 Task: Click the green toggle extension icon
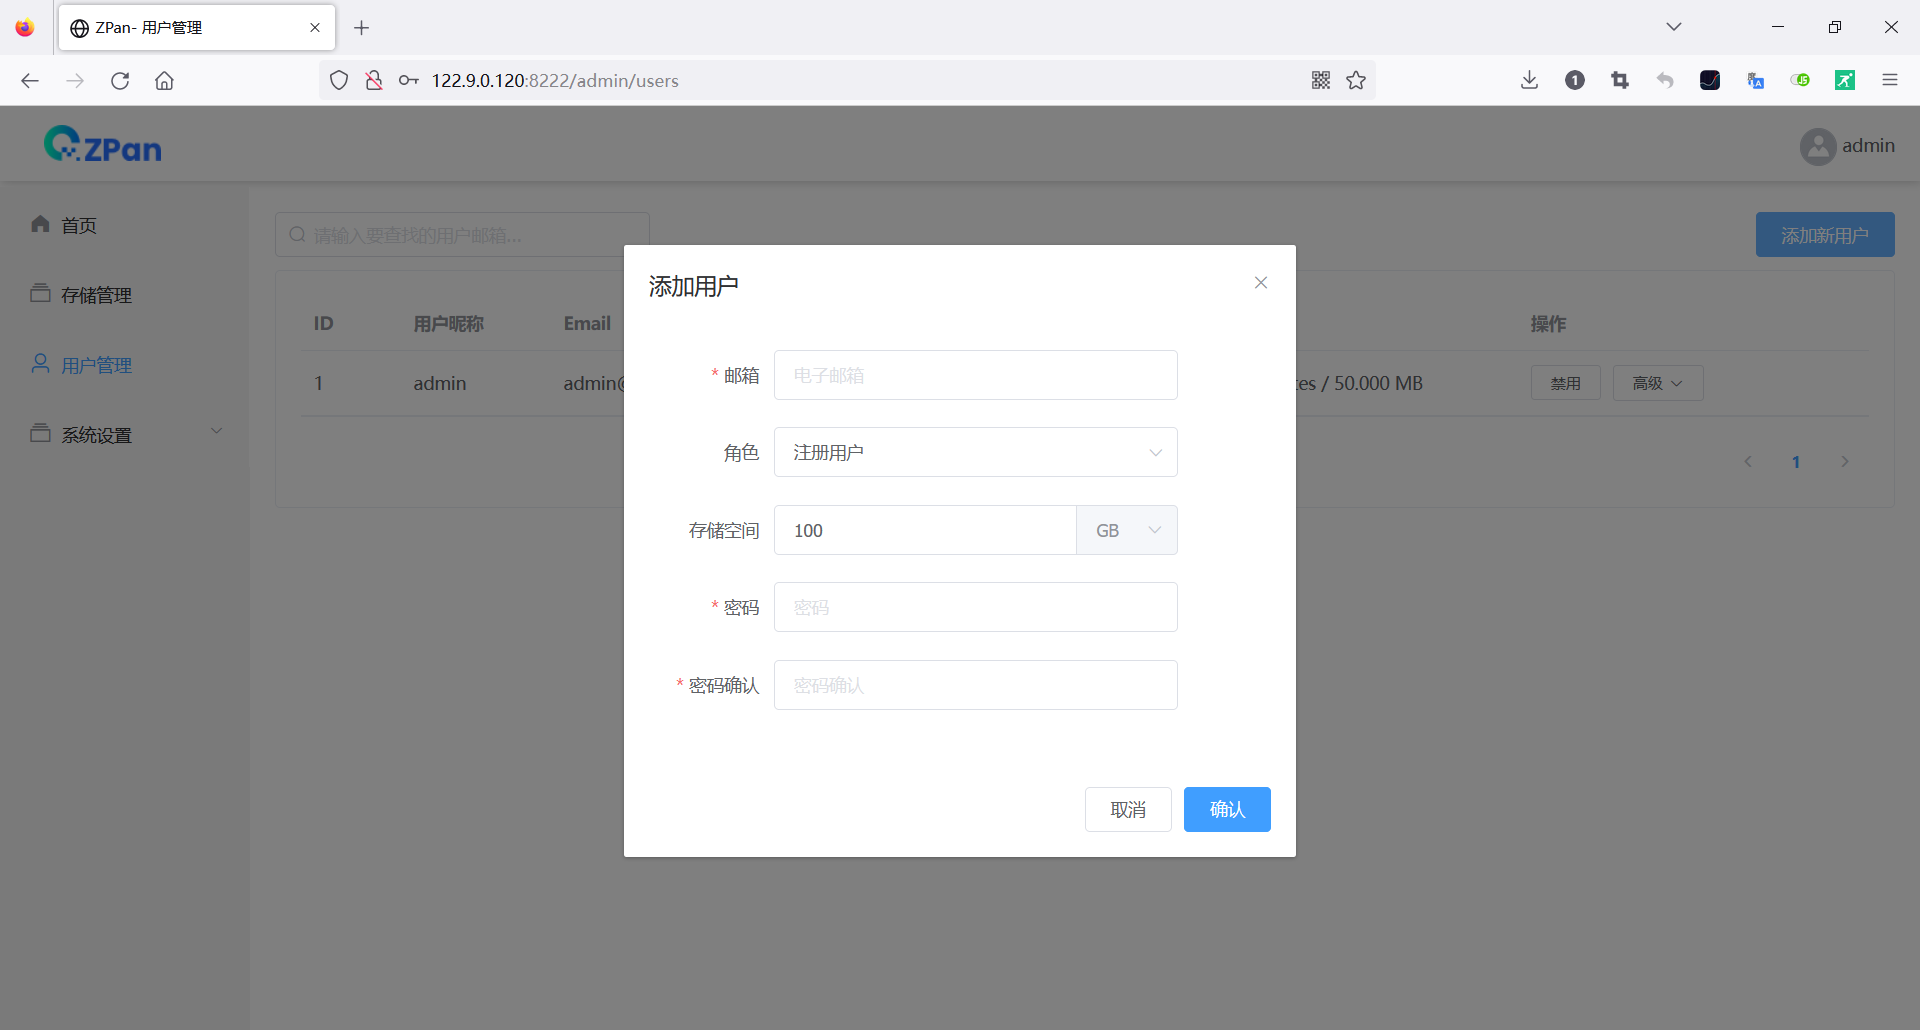pyautogui.click(x=1800, y=80)
